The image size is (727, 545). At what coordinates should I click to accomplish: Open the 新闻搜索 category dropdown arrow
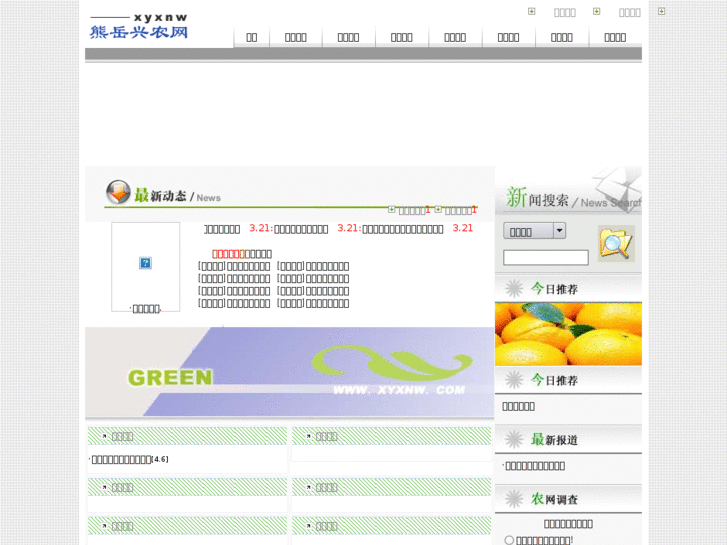(560, 231)
